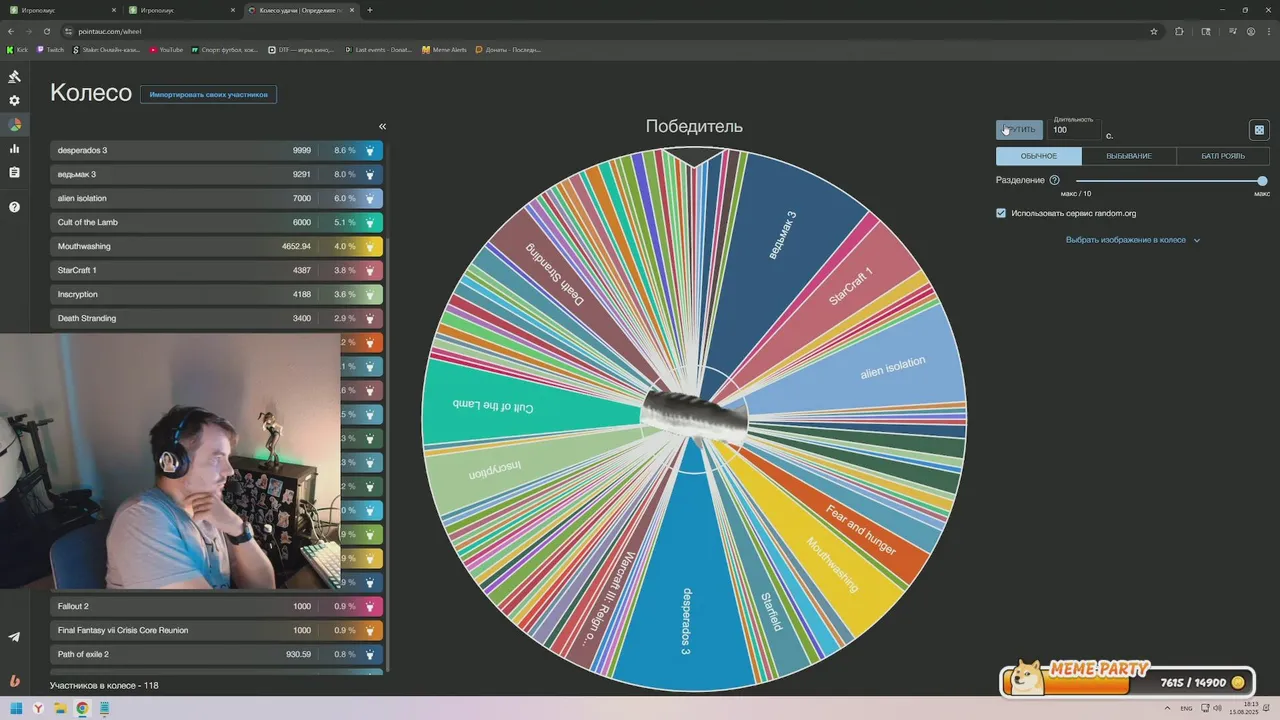Screen dimensions: 1280x720
Task: Click crown icon of Death Stranding row
Action: coord(370,318)
